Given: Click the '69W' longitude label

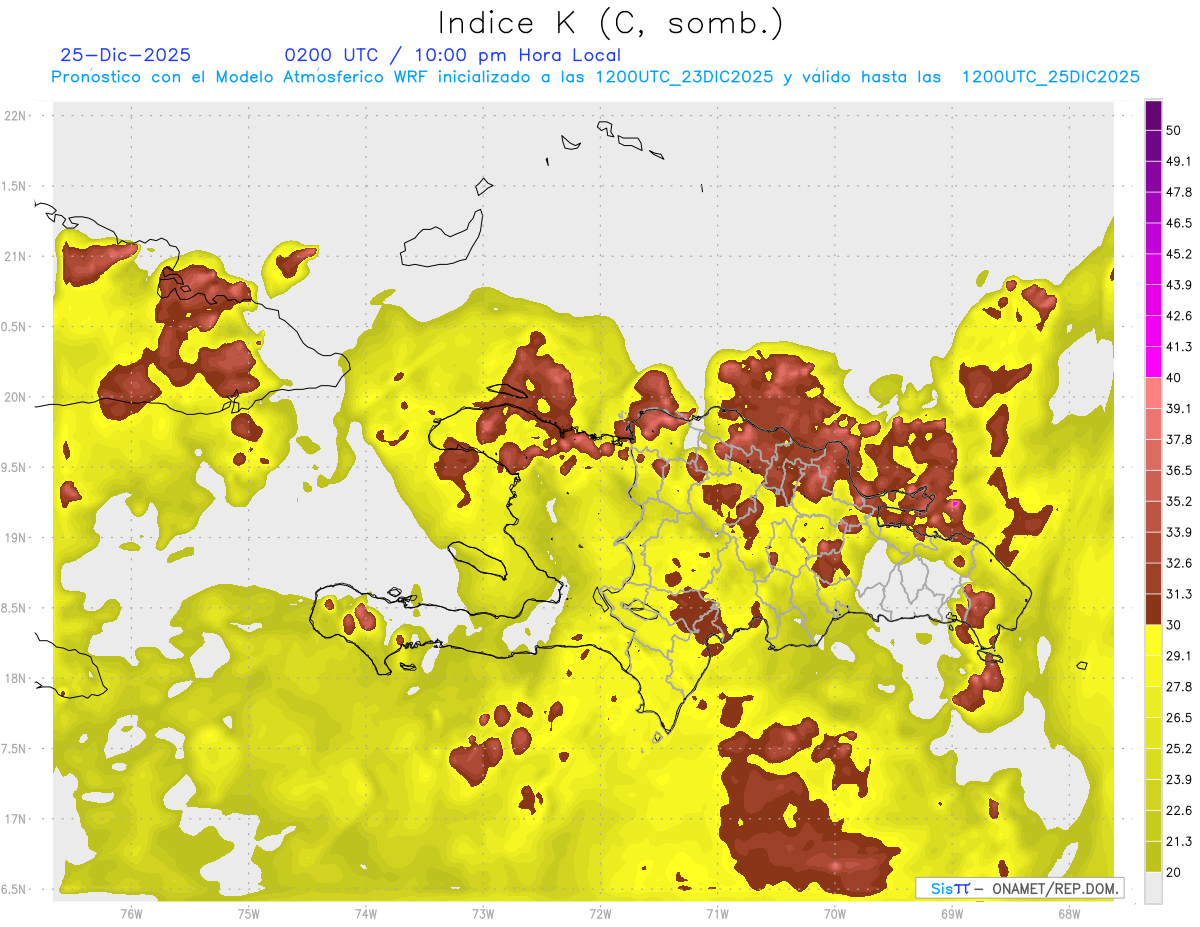Looking at the screenshot, I should click(952, 913).
